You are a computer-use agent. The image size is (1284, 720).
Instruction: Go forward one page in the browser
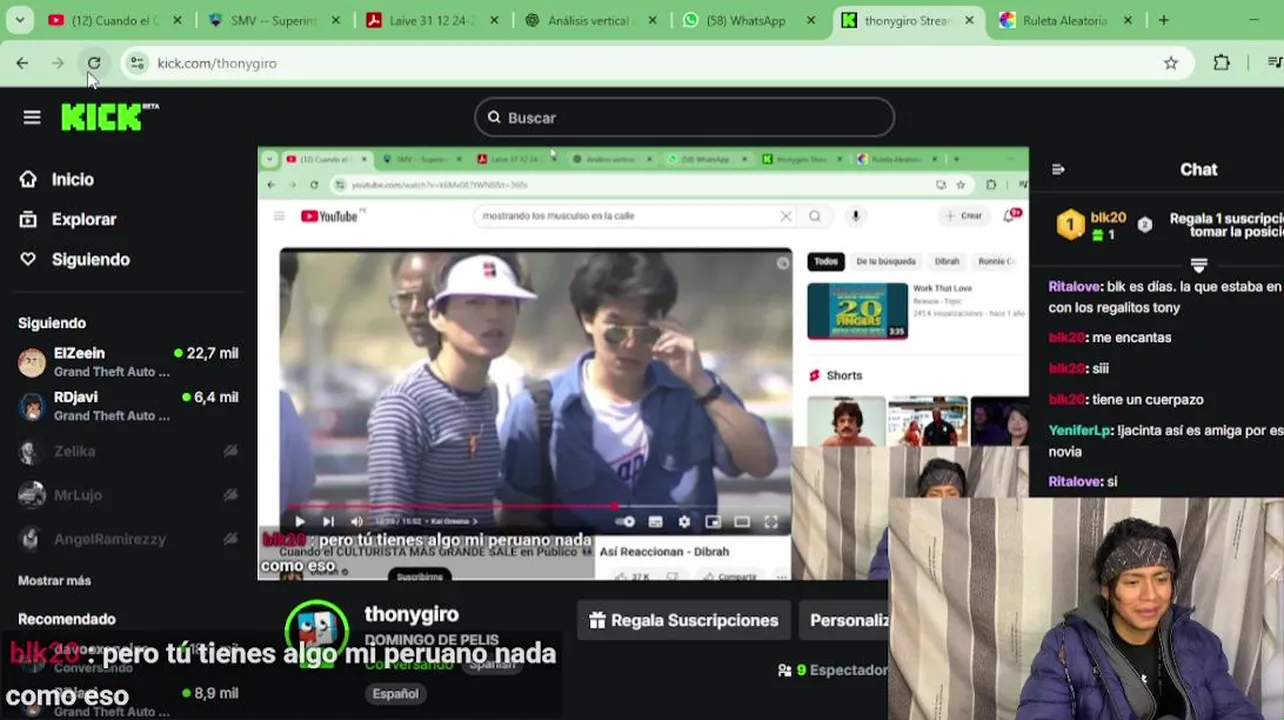(58, 63)
